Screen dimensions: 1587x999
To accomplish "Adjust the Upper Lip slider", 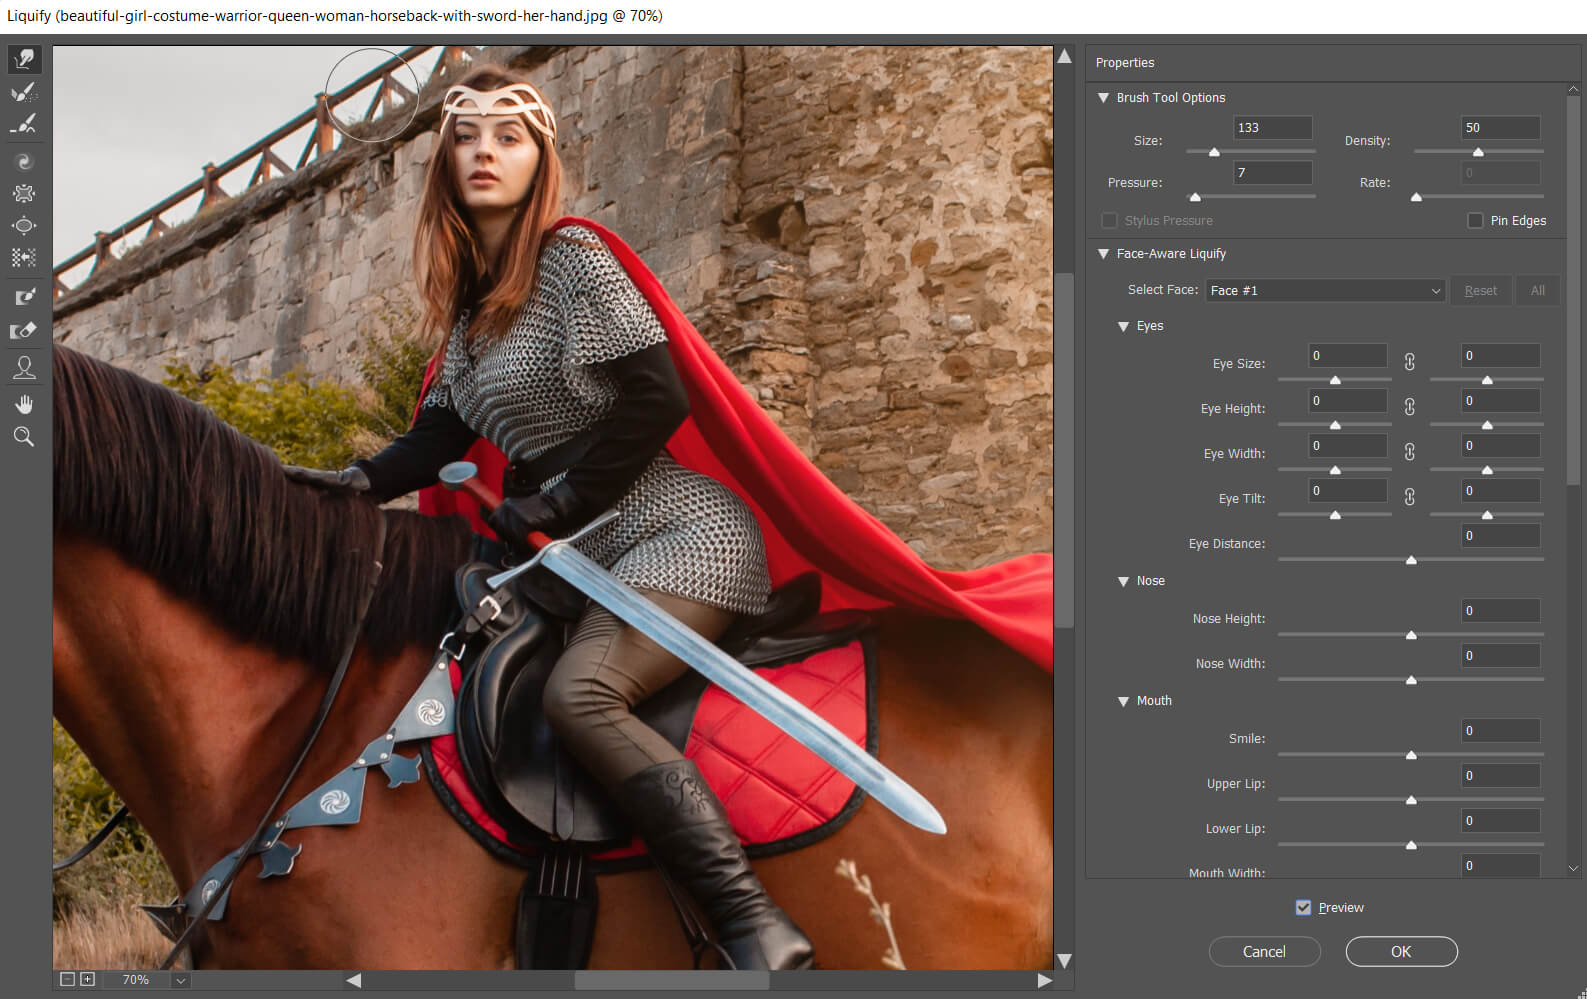I will [1411, 800].
